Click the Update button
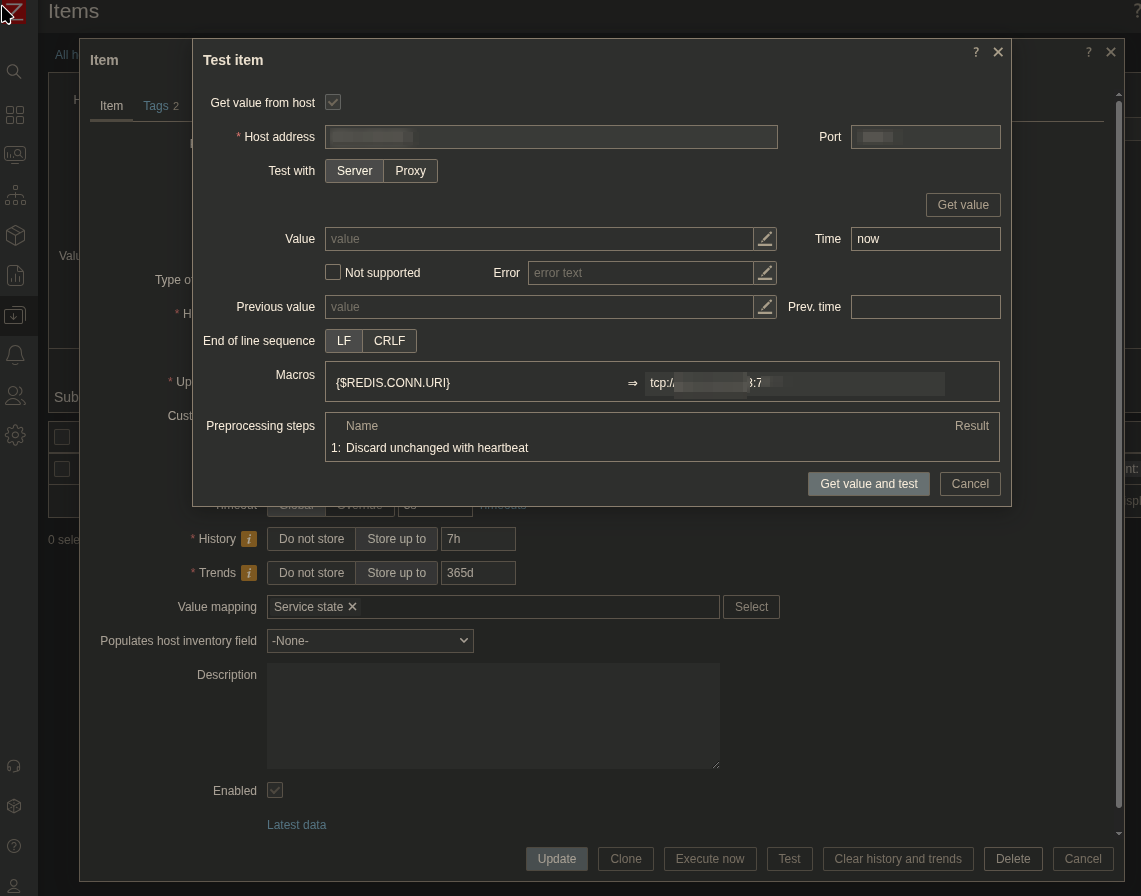This screenshot has width=1141, height=896. [x=557, y=859]
